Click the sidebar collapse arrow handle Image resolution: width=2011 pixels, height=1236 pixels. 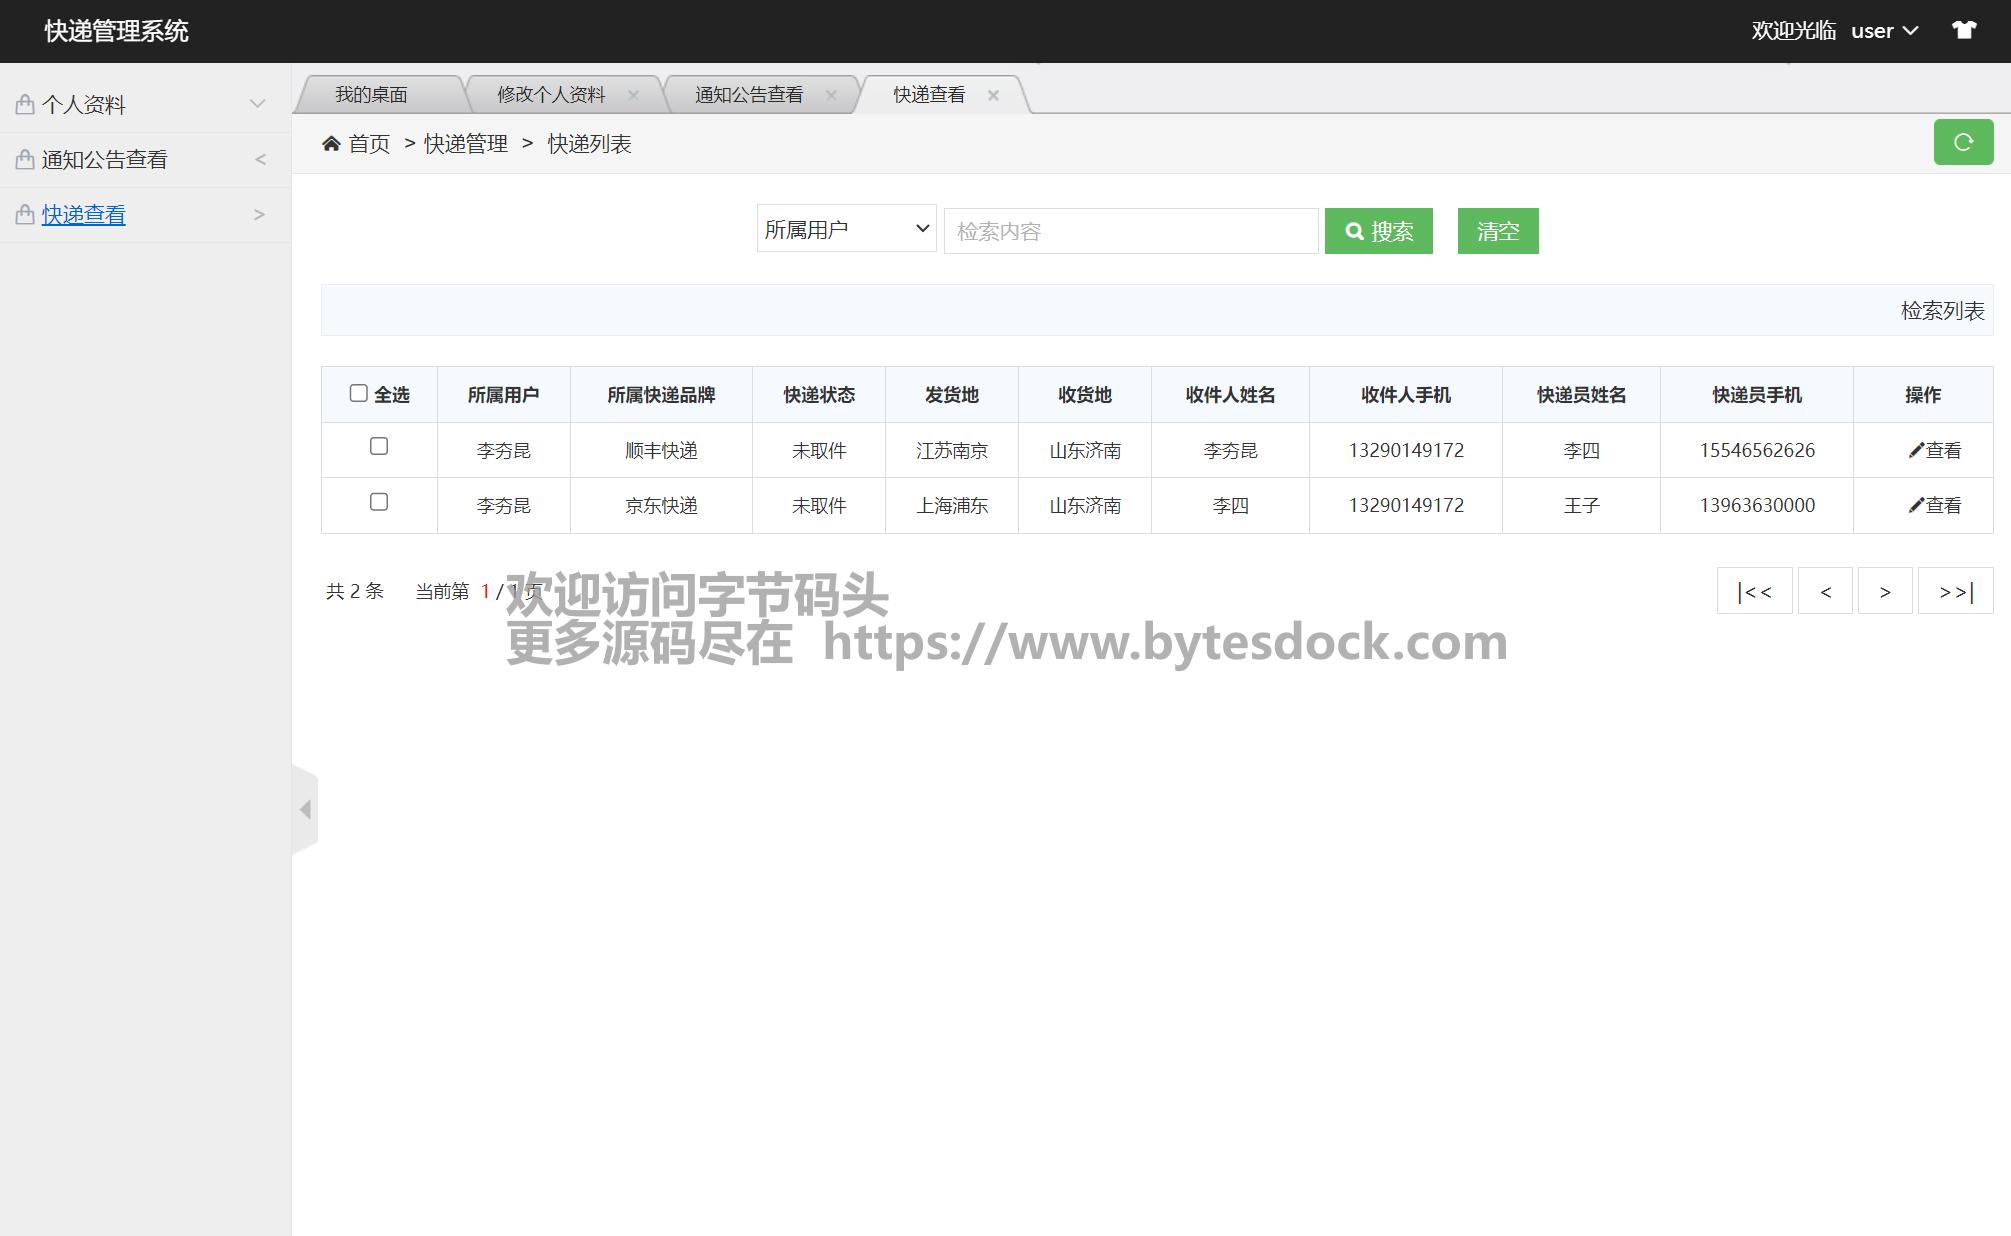click(x=305, y=809)
